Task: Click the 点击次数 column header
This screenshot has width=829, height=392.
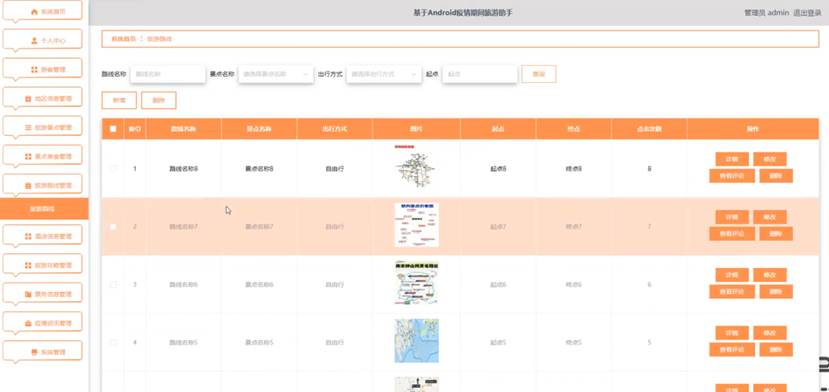Action: (x=649, y=129)
